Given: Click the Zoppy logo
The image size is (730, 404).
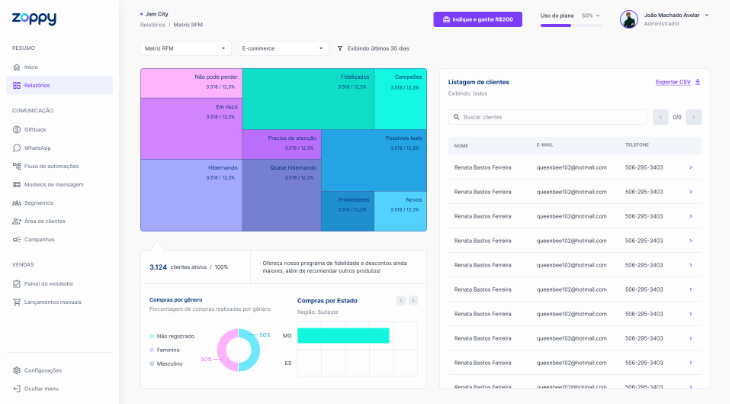Looking at the screenshot, I should pyautogui.click(x=34, y=19).
